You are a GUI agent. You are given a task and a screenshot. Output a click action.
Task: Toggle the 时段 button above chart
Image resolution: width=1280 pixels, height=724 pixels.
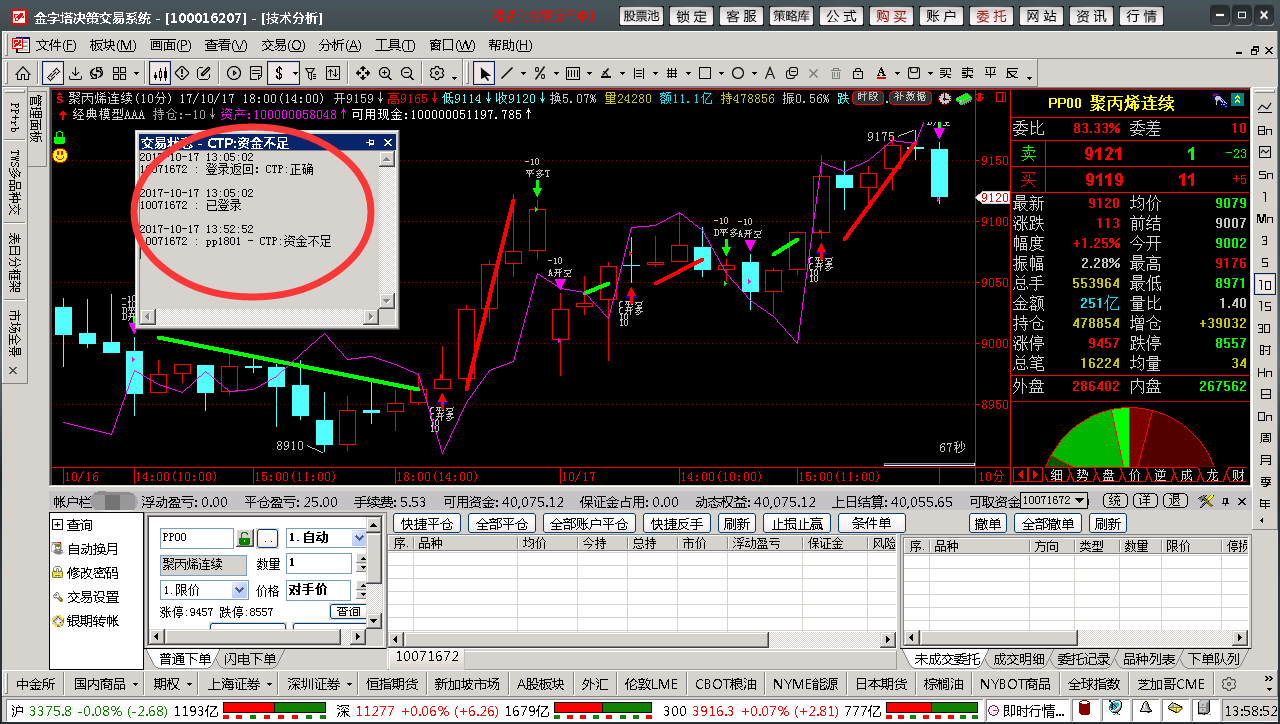(870, 97)
